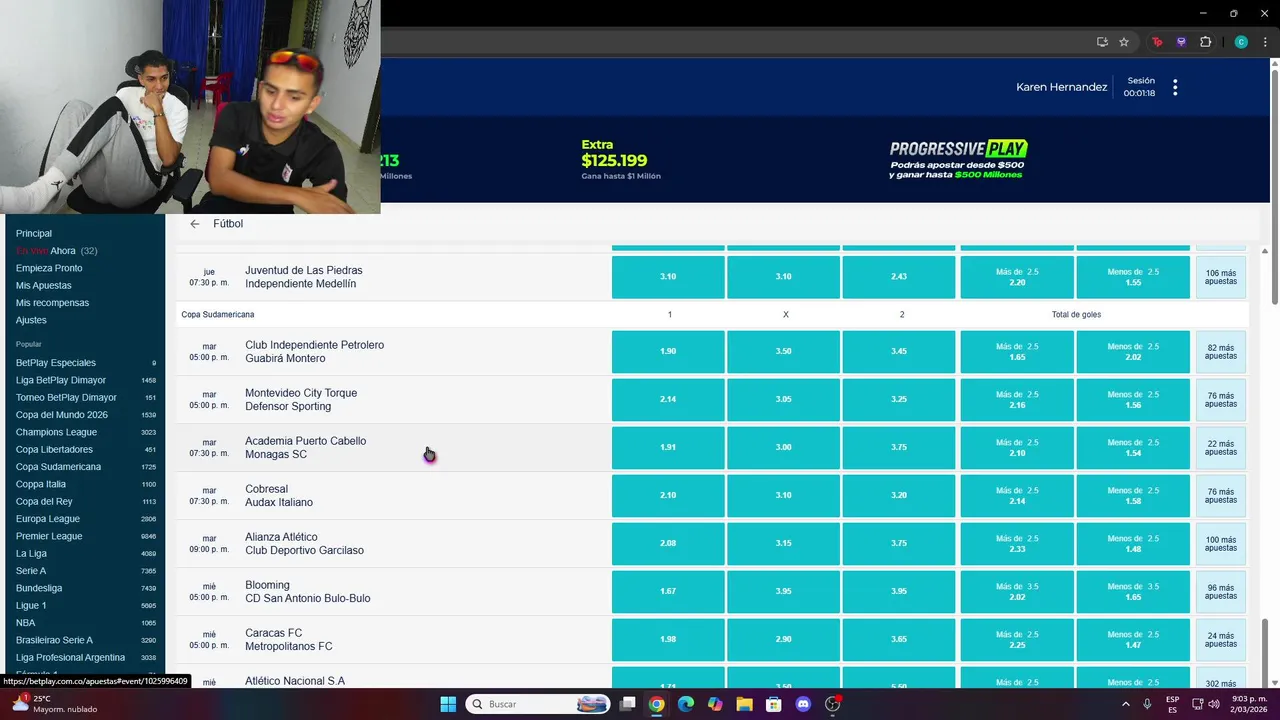
Task: Open Copilot from the taskbar
Action: tap(715, 704)
